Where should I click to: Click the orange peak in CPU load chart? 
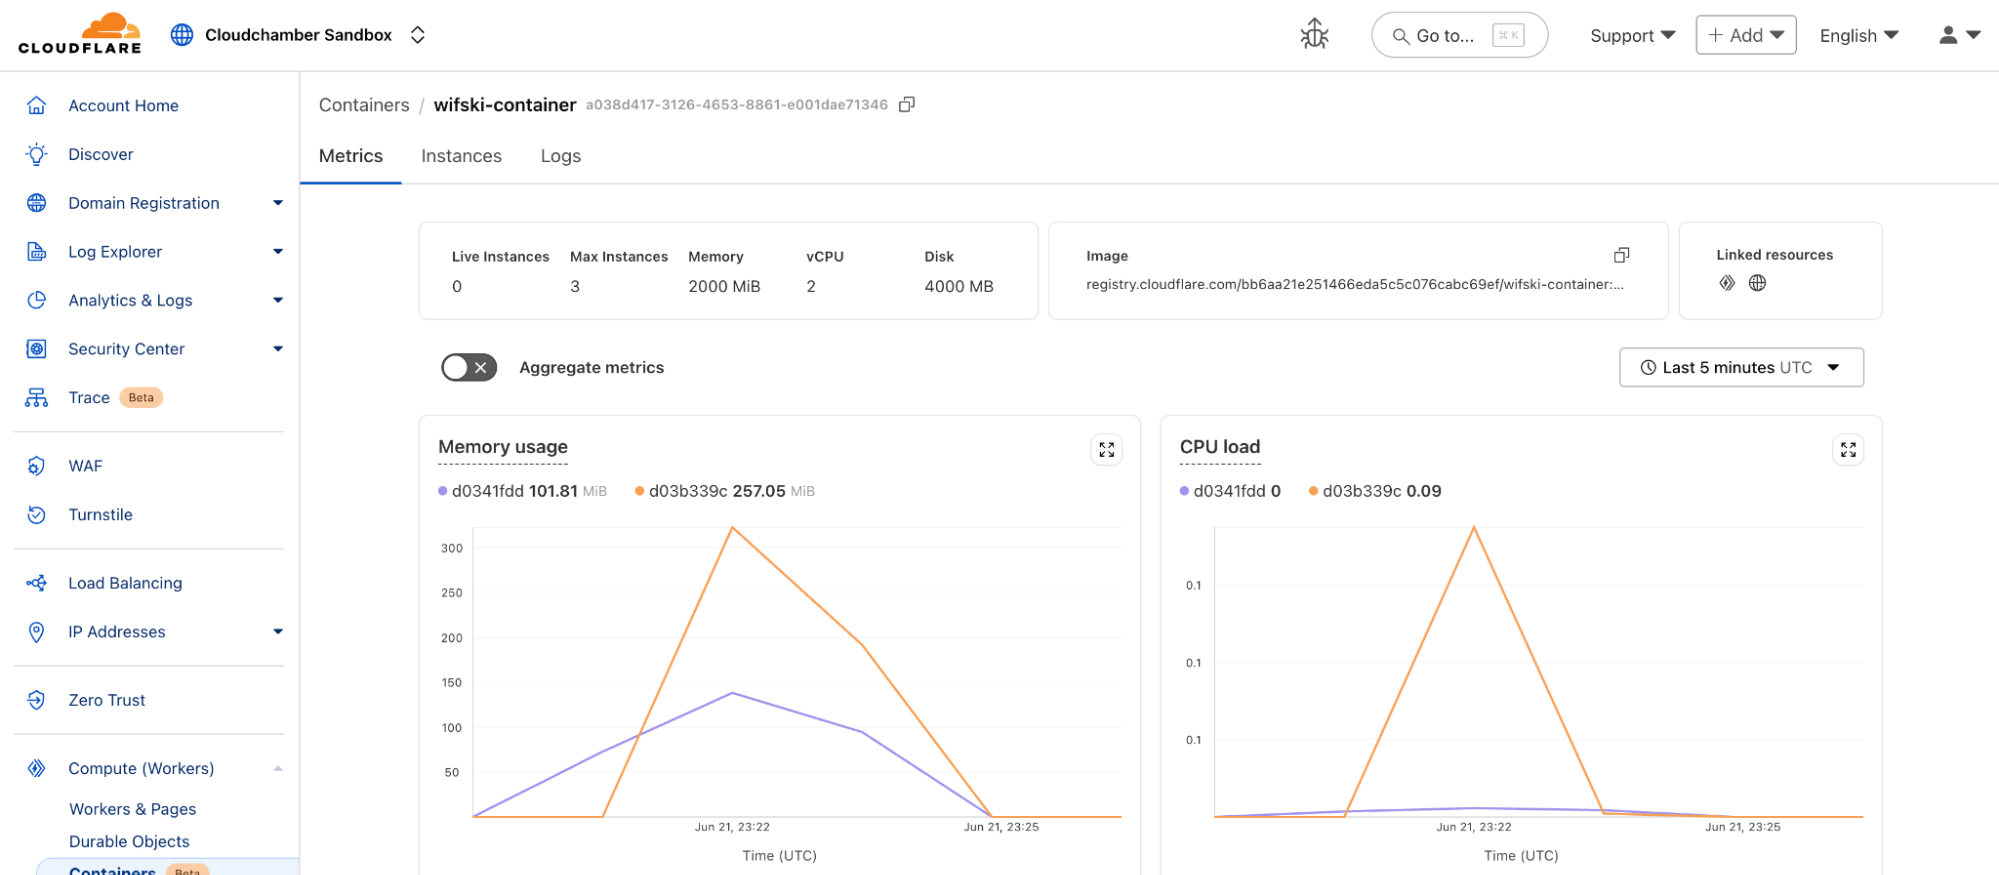point(1474,527)
